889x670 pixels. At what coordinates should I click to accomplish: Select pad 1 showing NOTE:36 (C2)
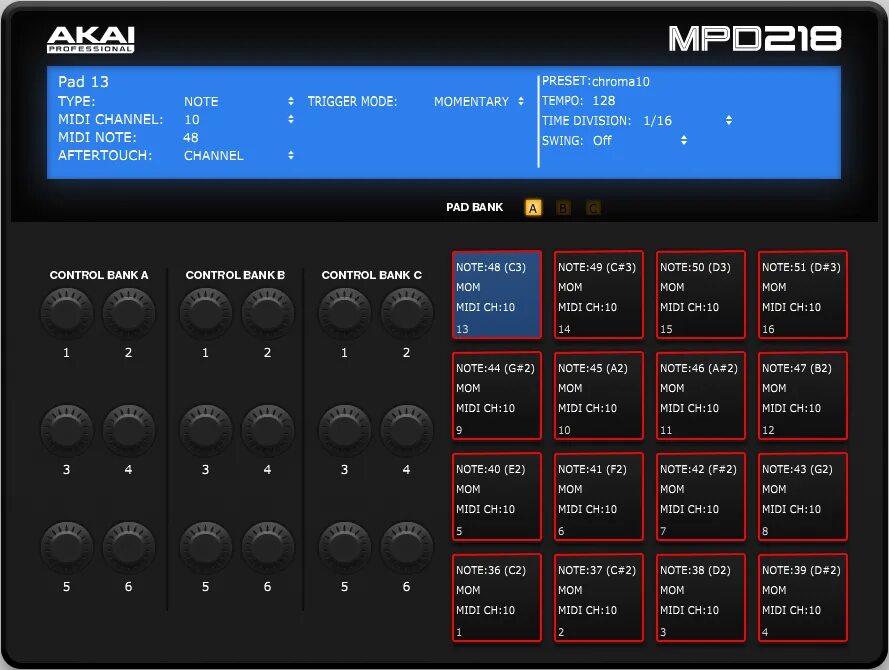click(x=496, y=597)
